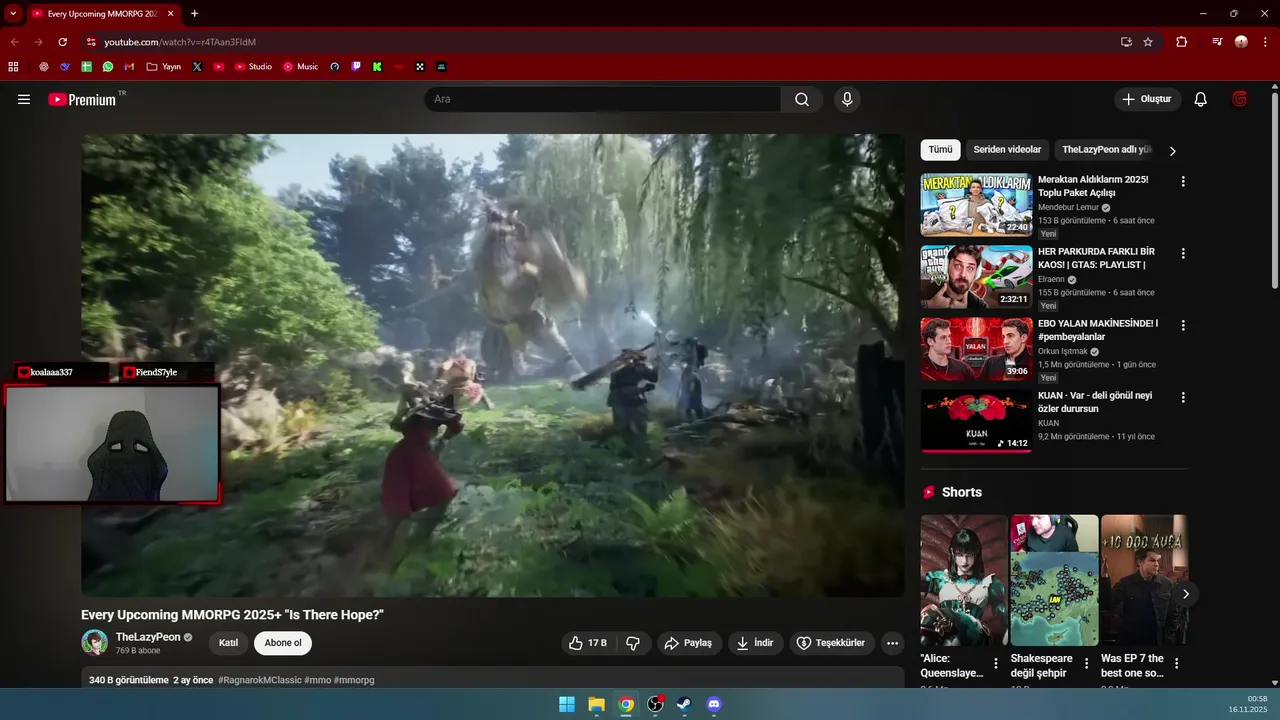Select the Seriden videolar chip
Image resolution: width=1280 pixels, height=720 pixels.
1007,150
